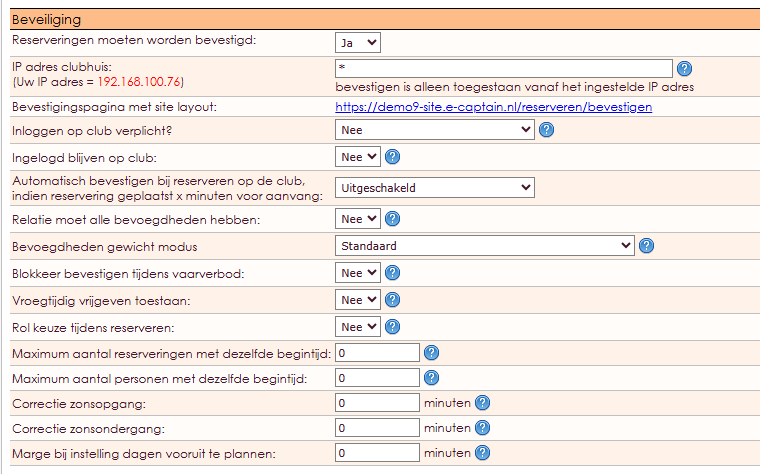The height and width of the screenshot is (474, 768).
Task: Open help for Blokkeer bevestigen tijdens vaarverbod
Action: (392, 273)
